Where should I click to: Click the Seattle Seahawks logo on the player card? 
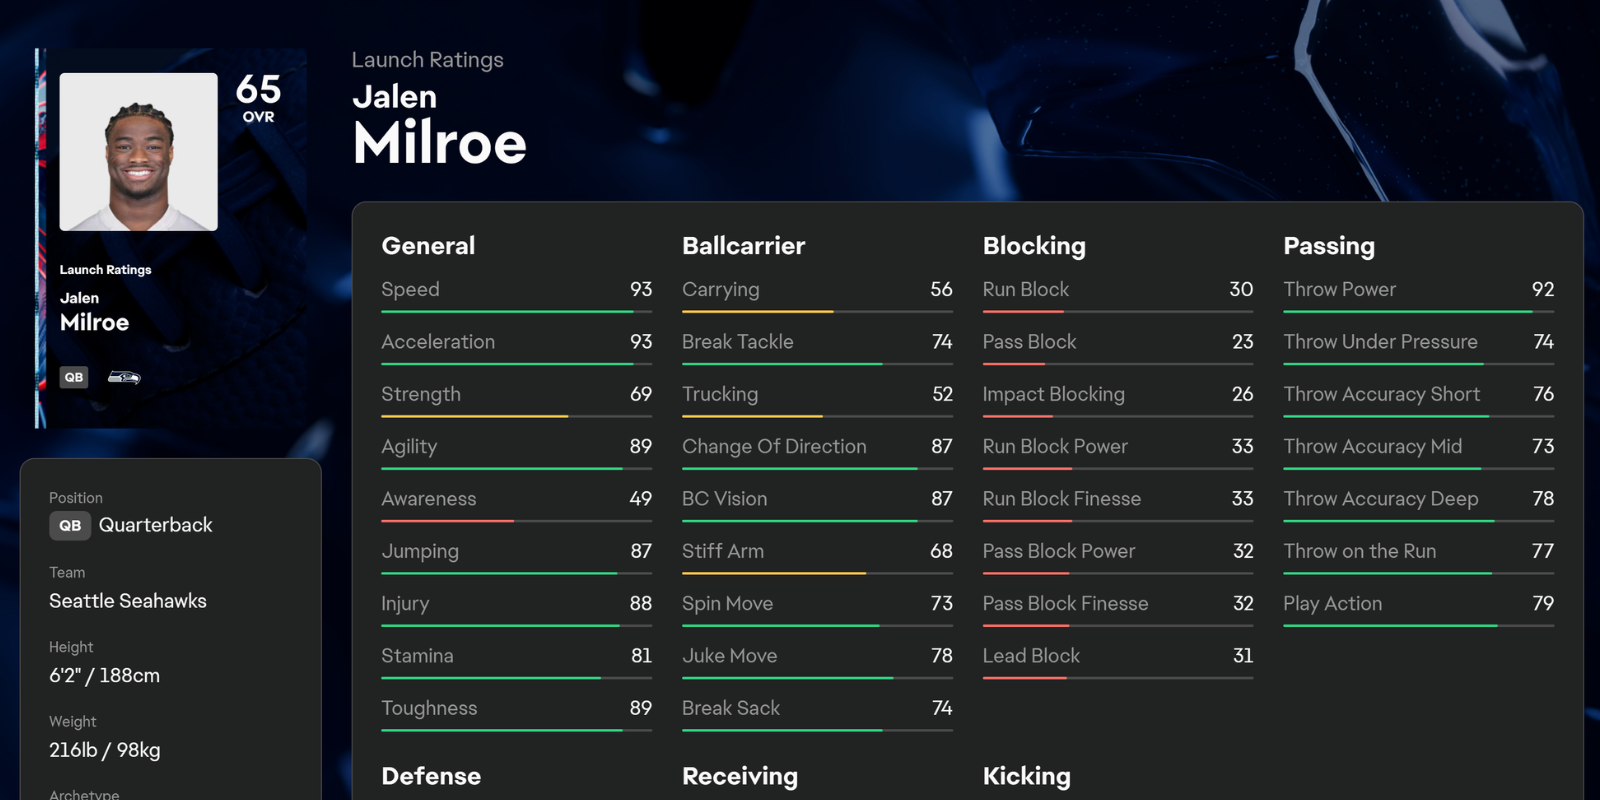point(124,377)
